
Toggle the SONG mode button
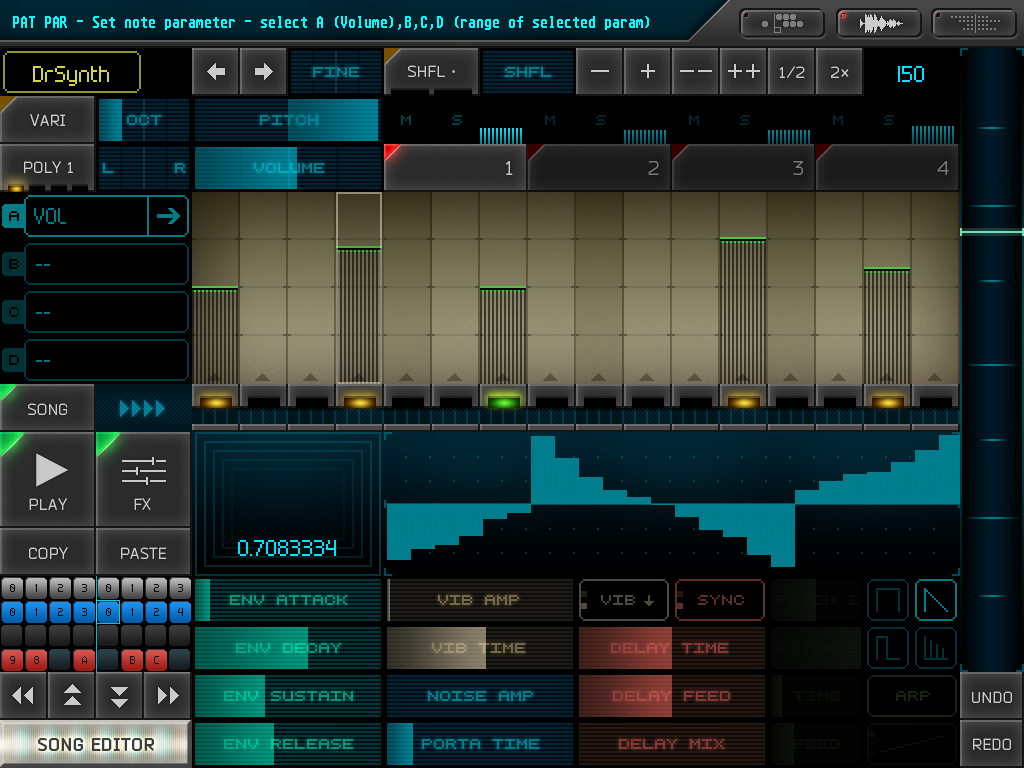pyautogui.click(x=47, y=408)
